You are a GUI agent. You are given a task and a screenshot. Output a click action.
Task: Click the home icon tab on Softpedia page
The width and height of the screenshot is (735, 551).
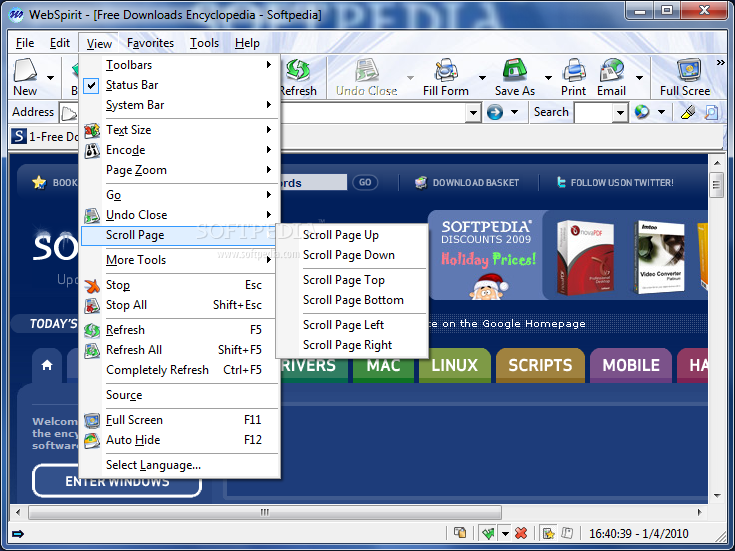[x=47, y=365]
